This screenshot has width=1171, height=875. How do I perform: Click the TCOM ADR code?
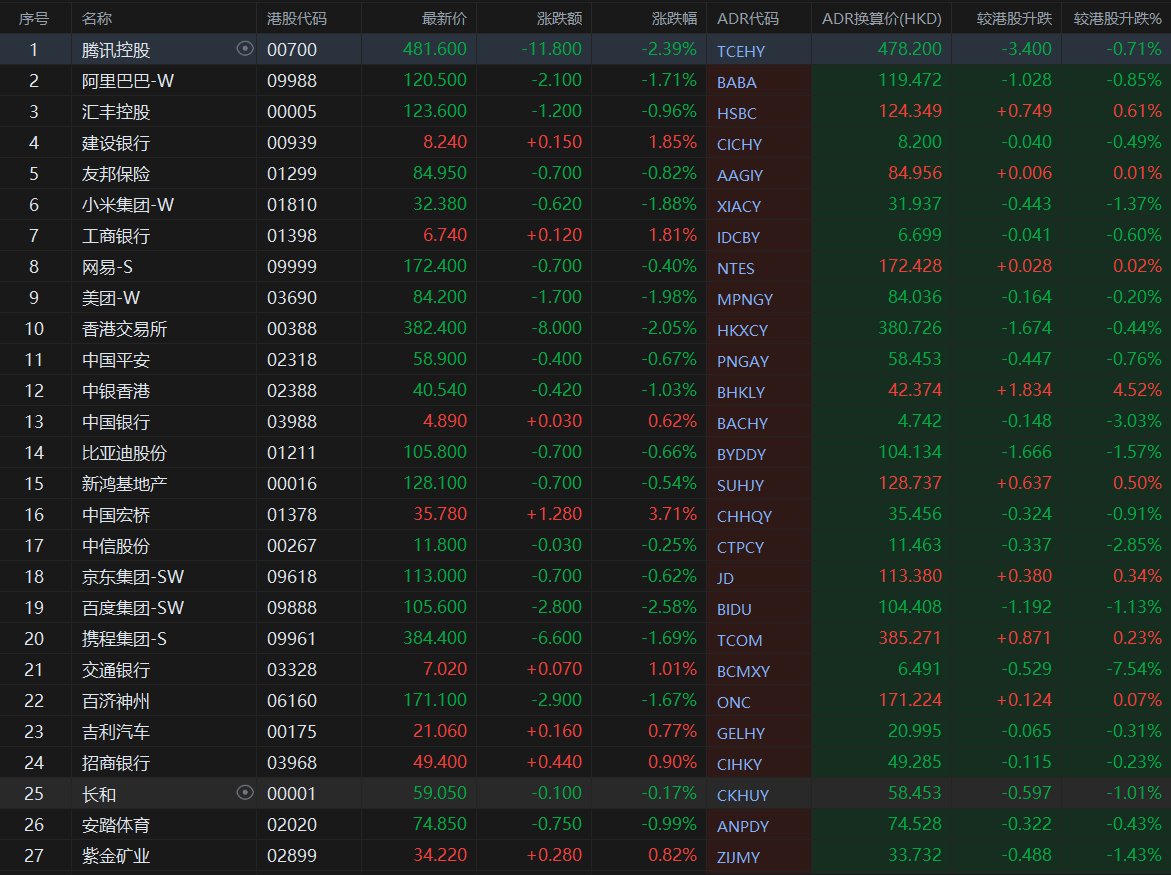(x=739, y=640)
